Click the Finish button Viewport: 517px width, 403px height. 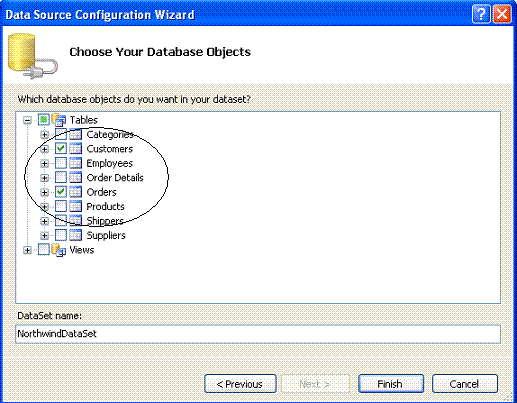click(x=391, y=384)
